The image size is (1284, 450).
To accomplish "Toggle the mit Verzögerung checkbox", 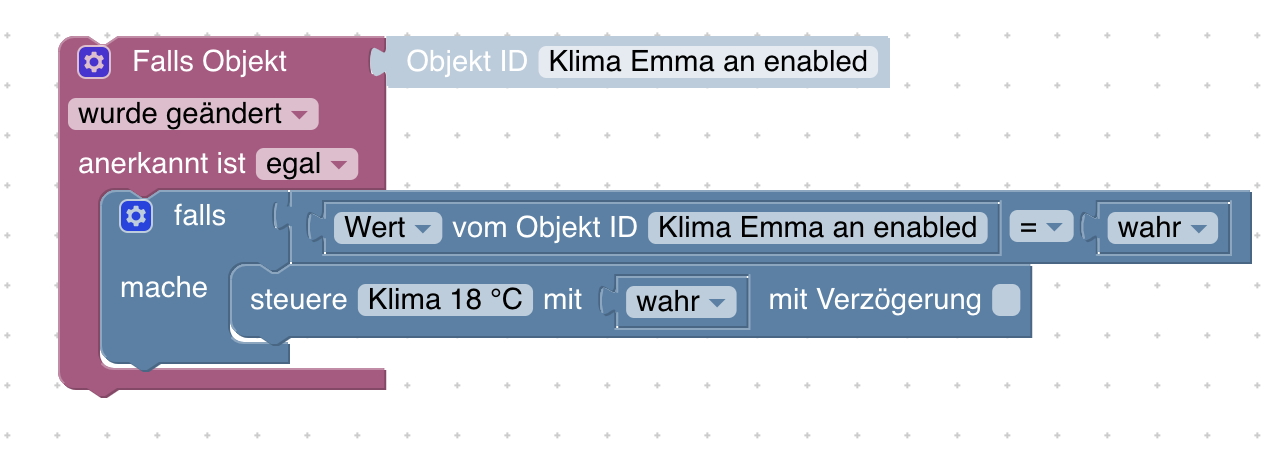I will click(1006, 300).
